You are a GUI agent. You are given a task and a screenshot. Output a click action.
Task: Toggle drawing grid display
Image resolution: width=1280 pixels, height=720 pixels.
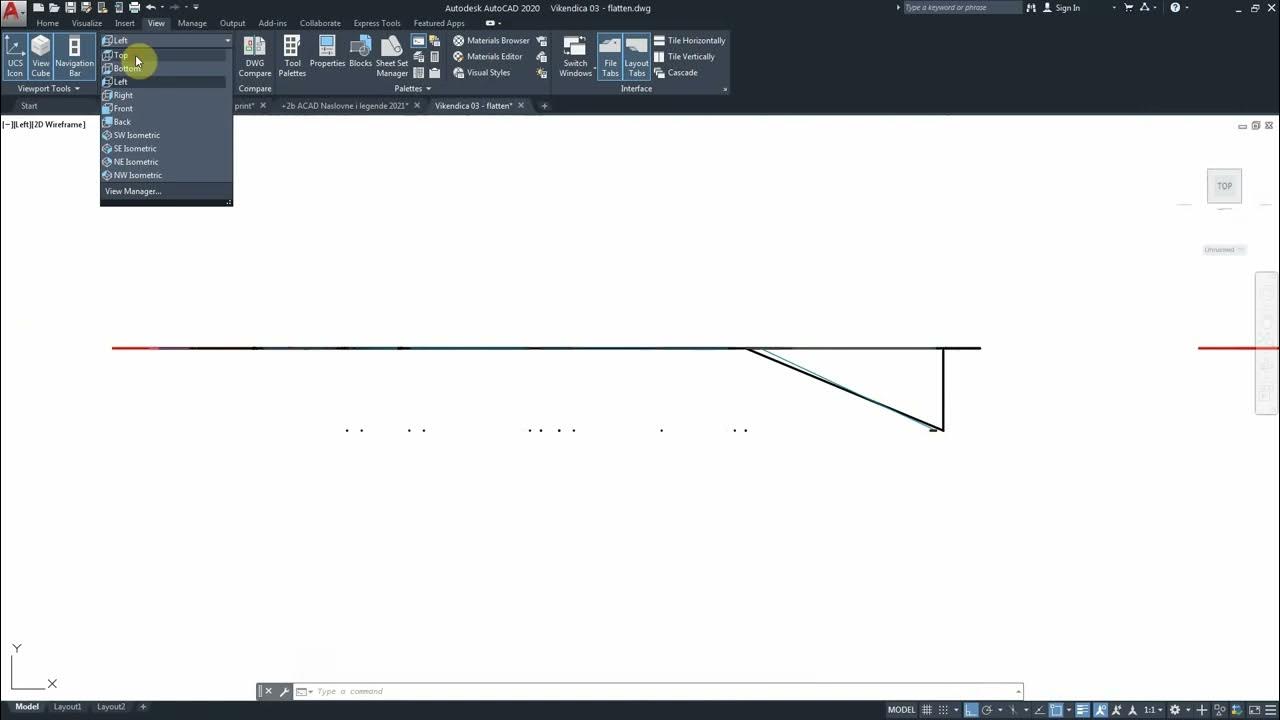tap(927, 710)
